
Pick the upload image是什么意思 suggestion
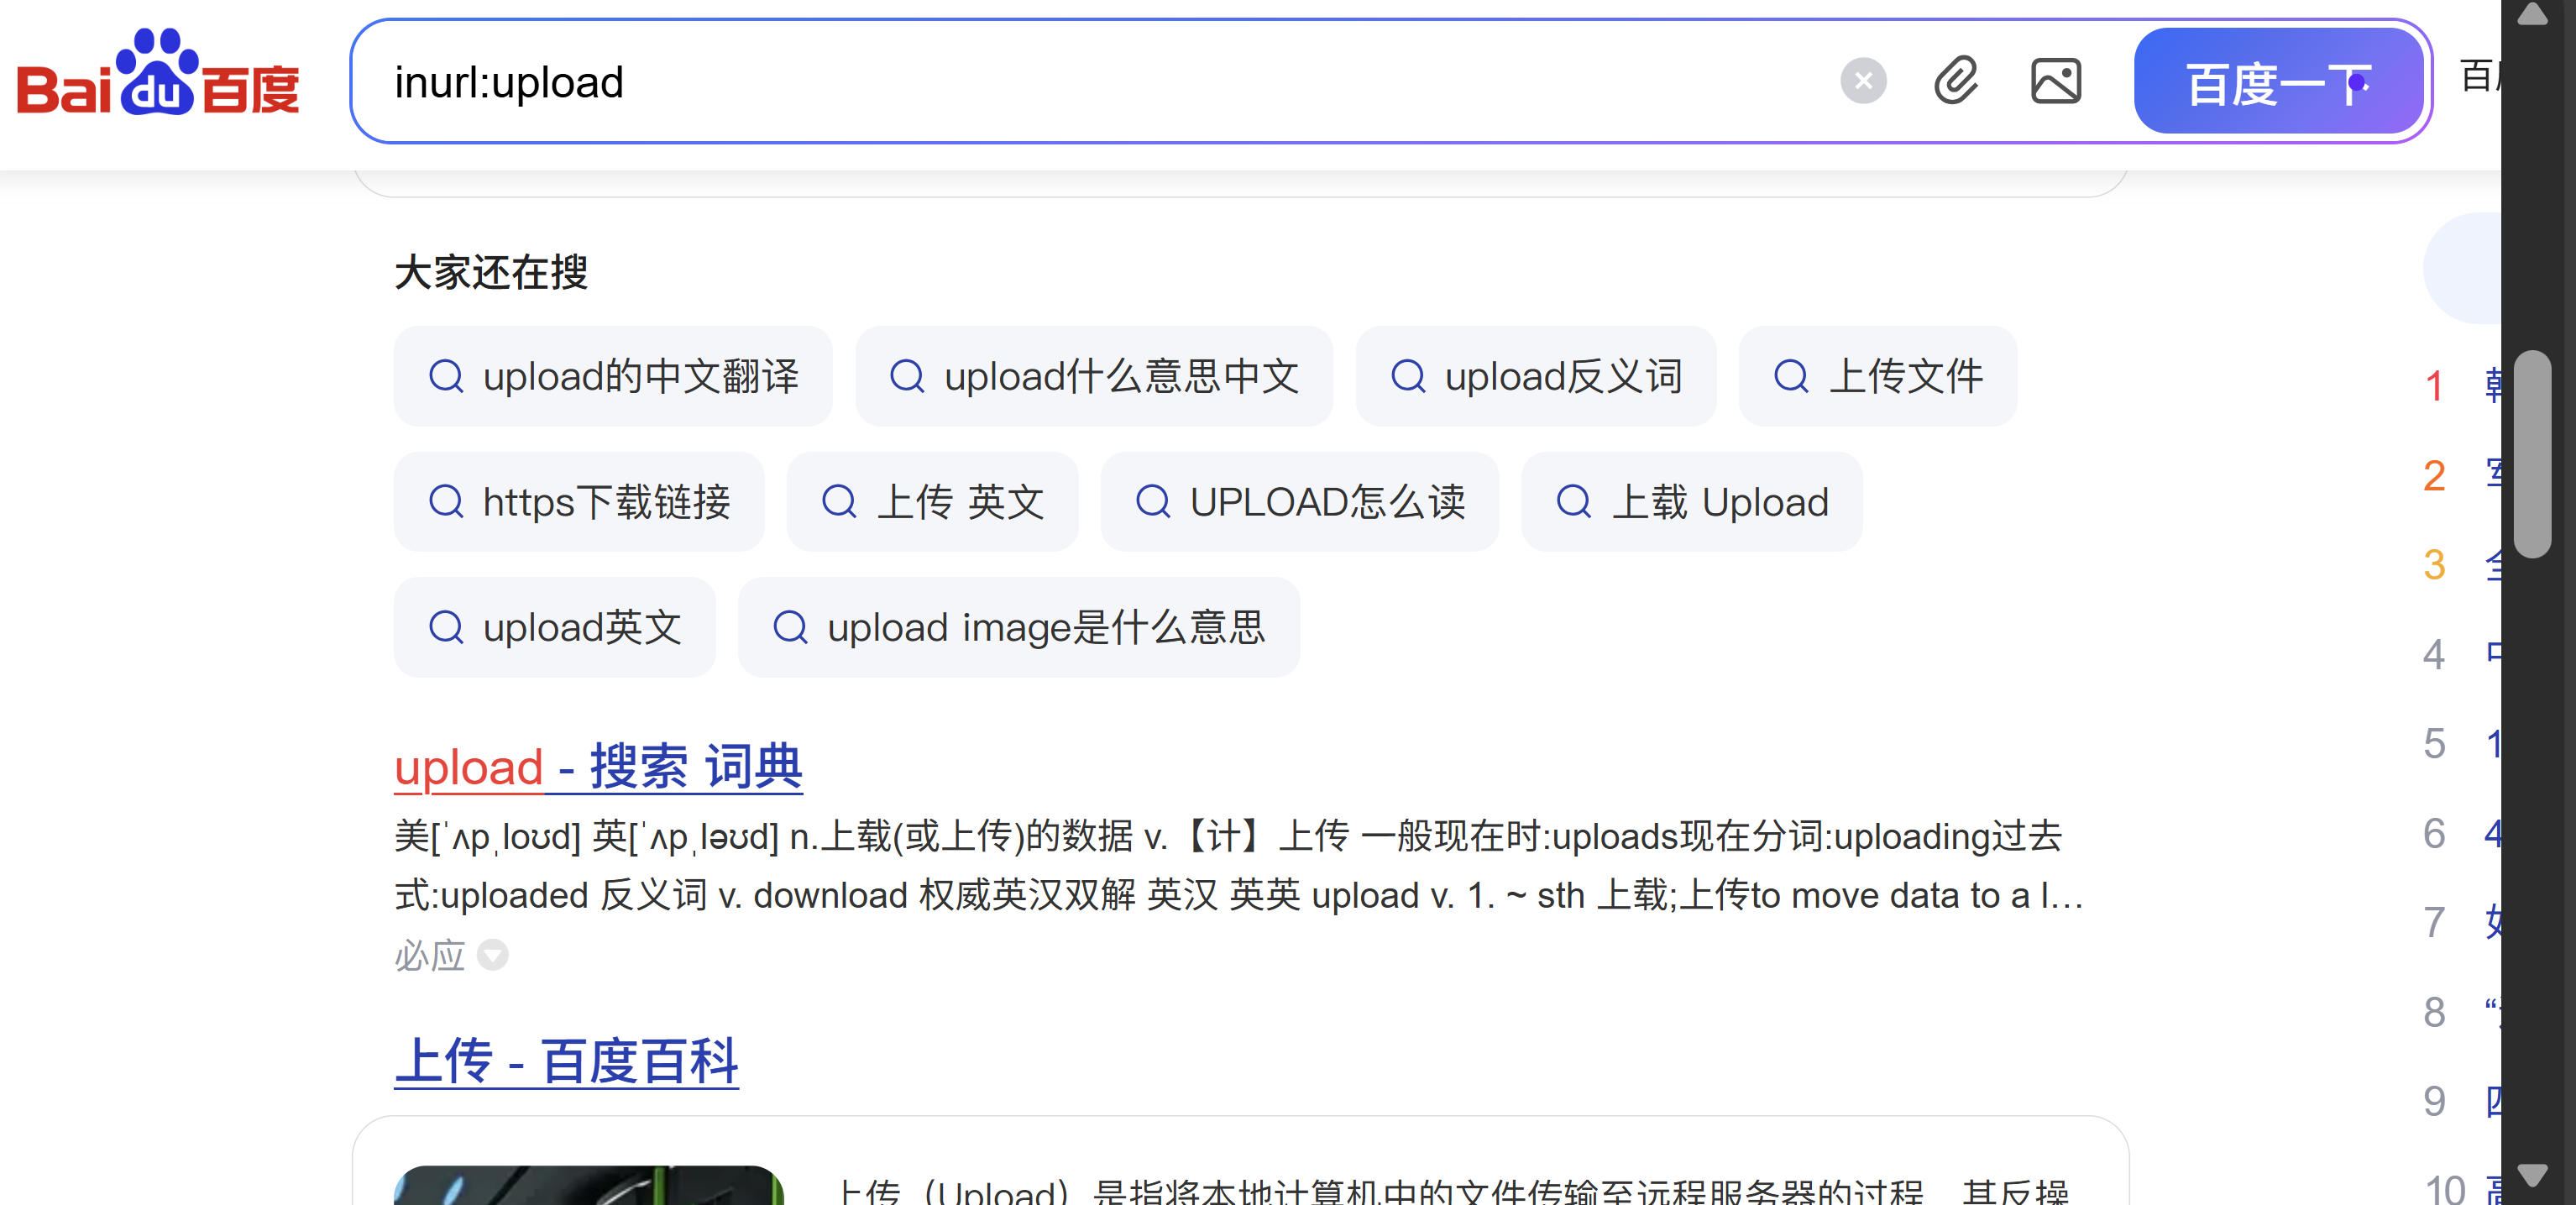click(x=1018, y=628)
